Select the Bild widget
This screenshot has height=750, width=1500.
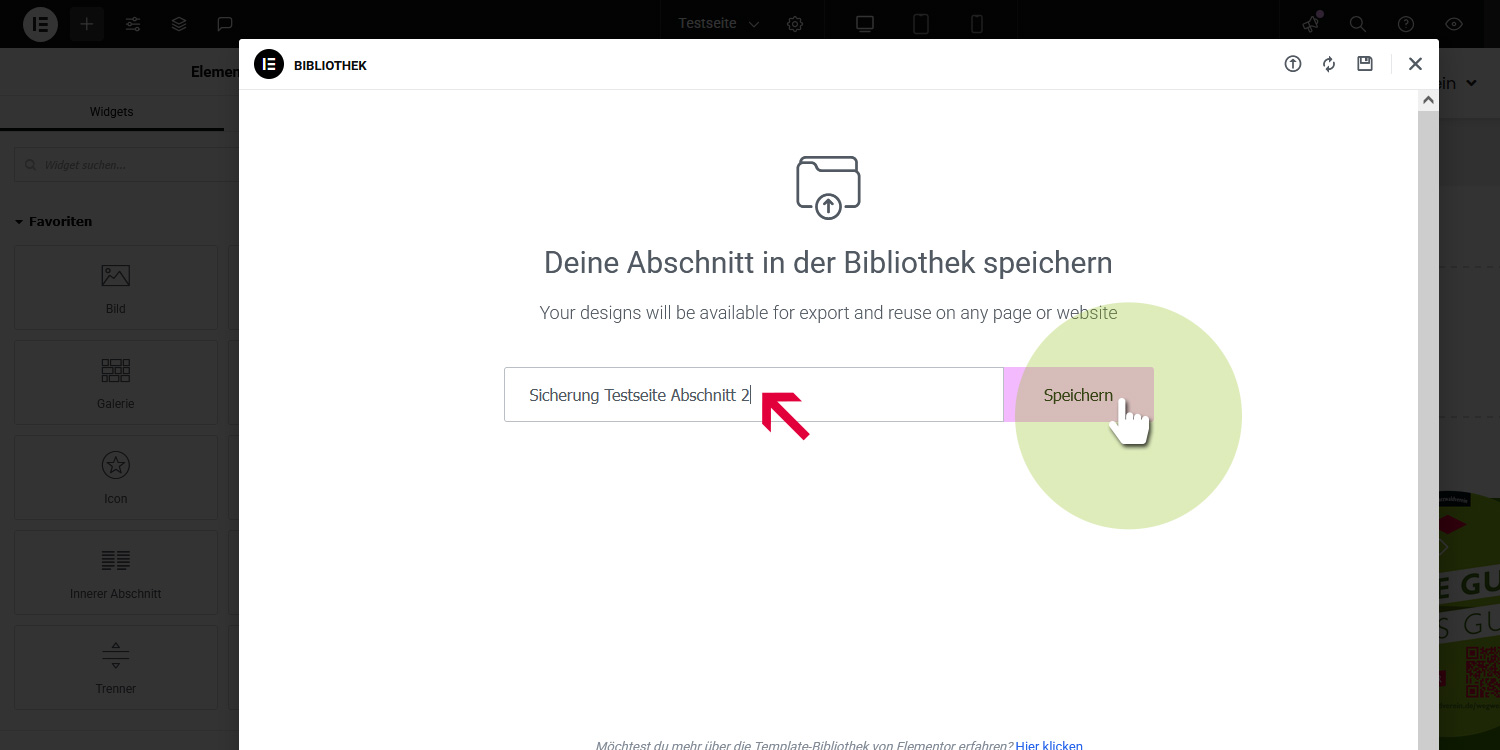[x=116, y=288]
